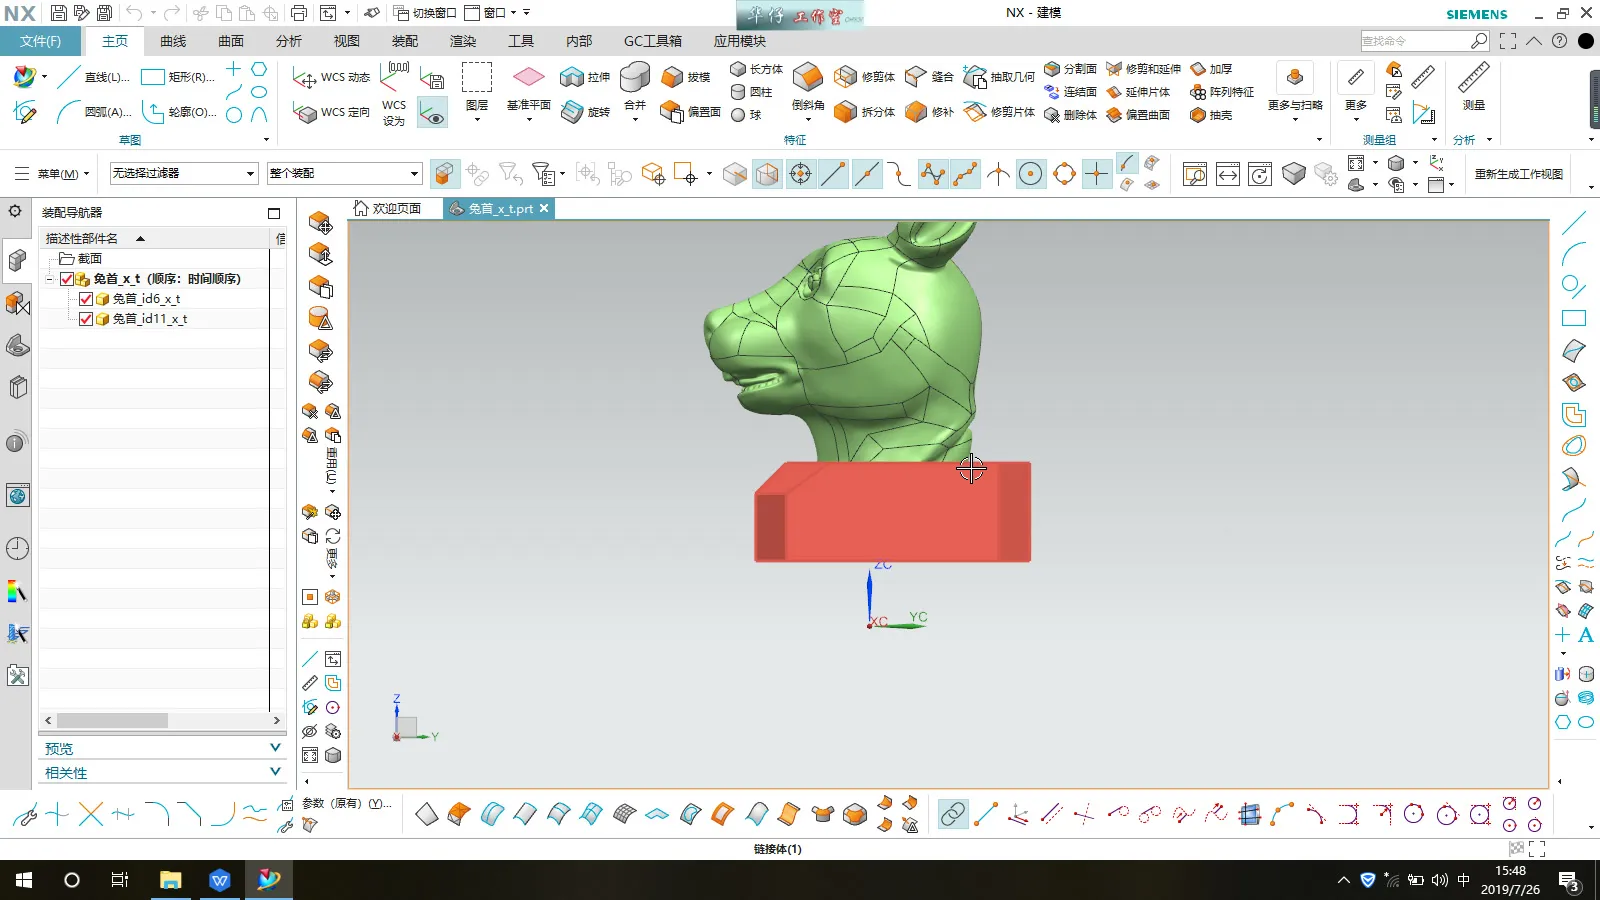This screenshot has height=900, width=1600.
Task: Open the 整个装配 scope dropdown
Action: click(344, 174)
